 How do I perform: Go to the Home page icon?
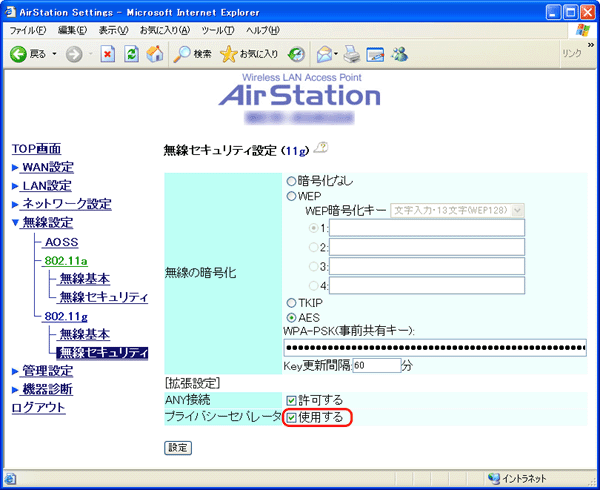[155, 54]
